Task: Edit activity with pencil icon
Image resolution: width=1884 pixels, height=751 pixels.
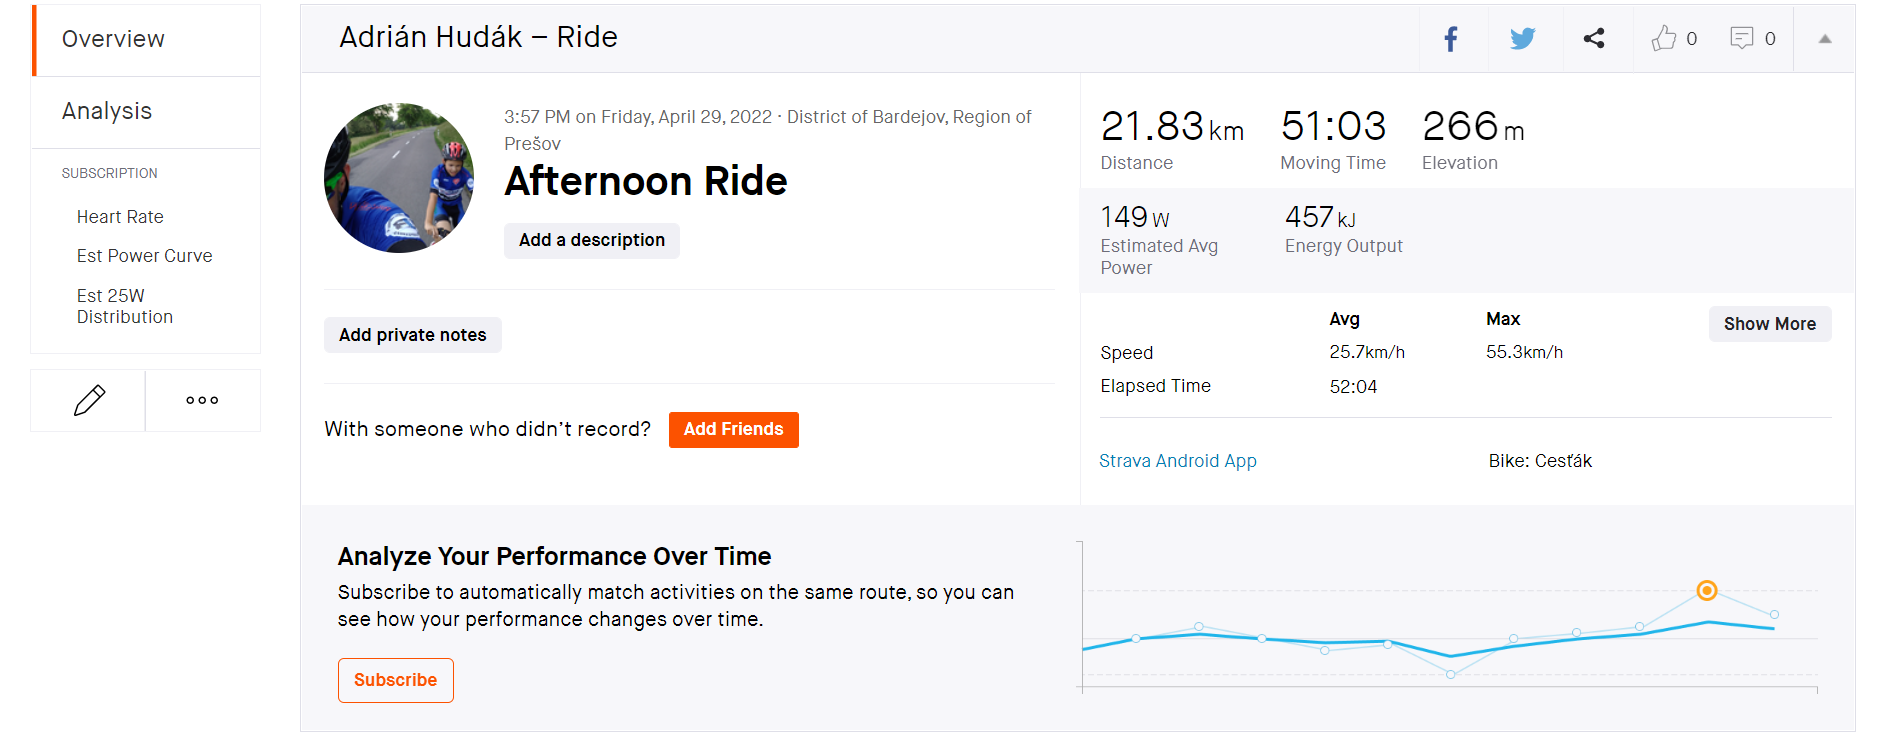Action: coord(89,400)
